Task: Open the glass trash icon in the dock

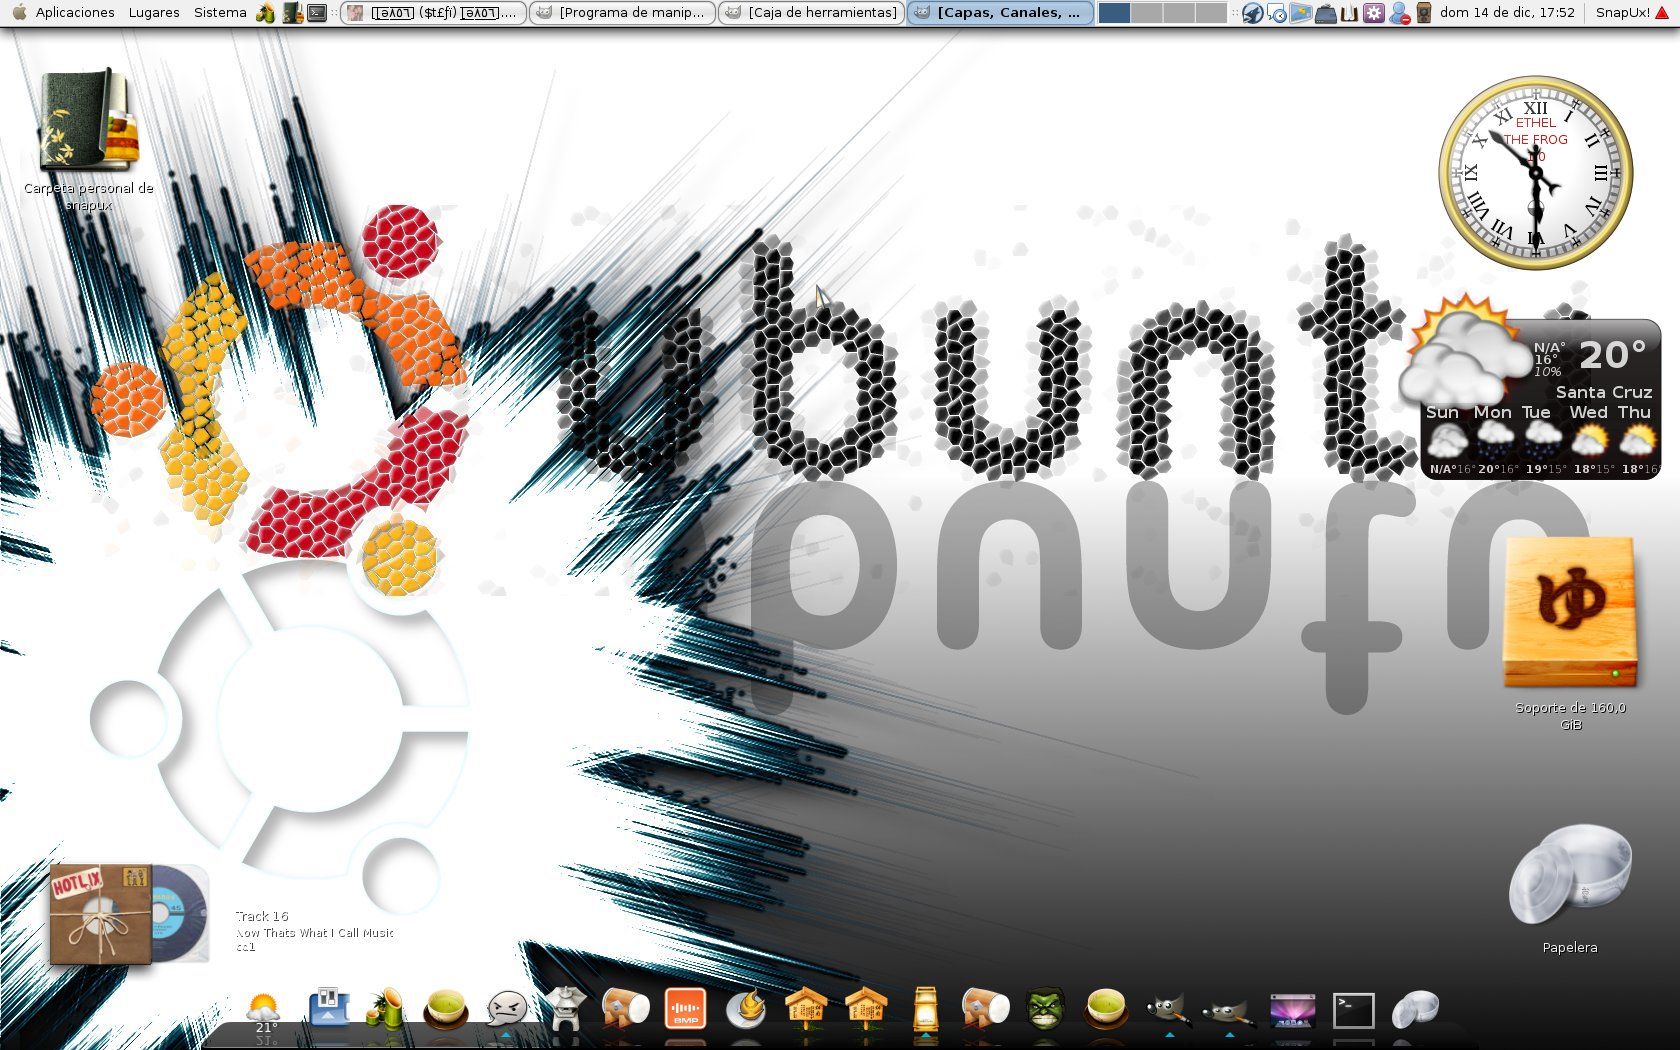Action: (x=1415, y=1008)
